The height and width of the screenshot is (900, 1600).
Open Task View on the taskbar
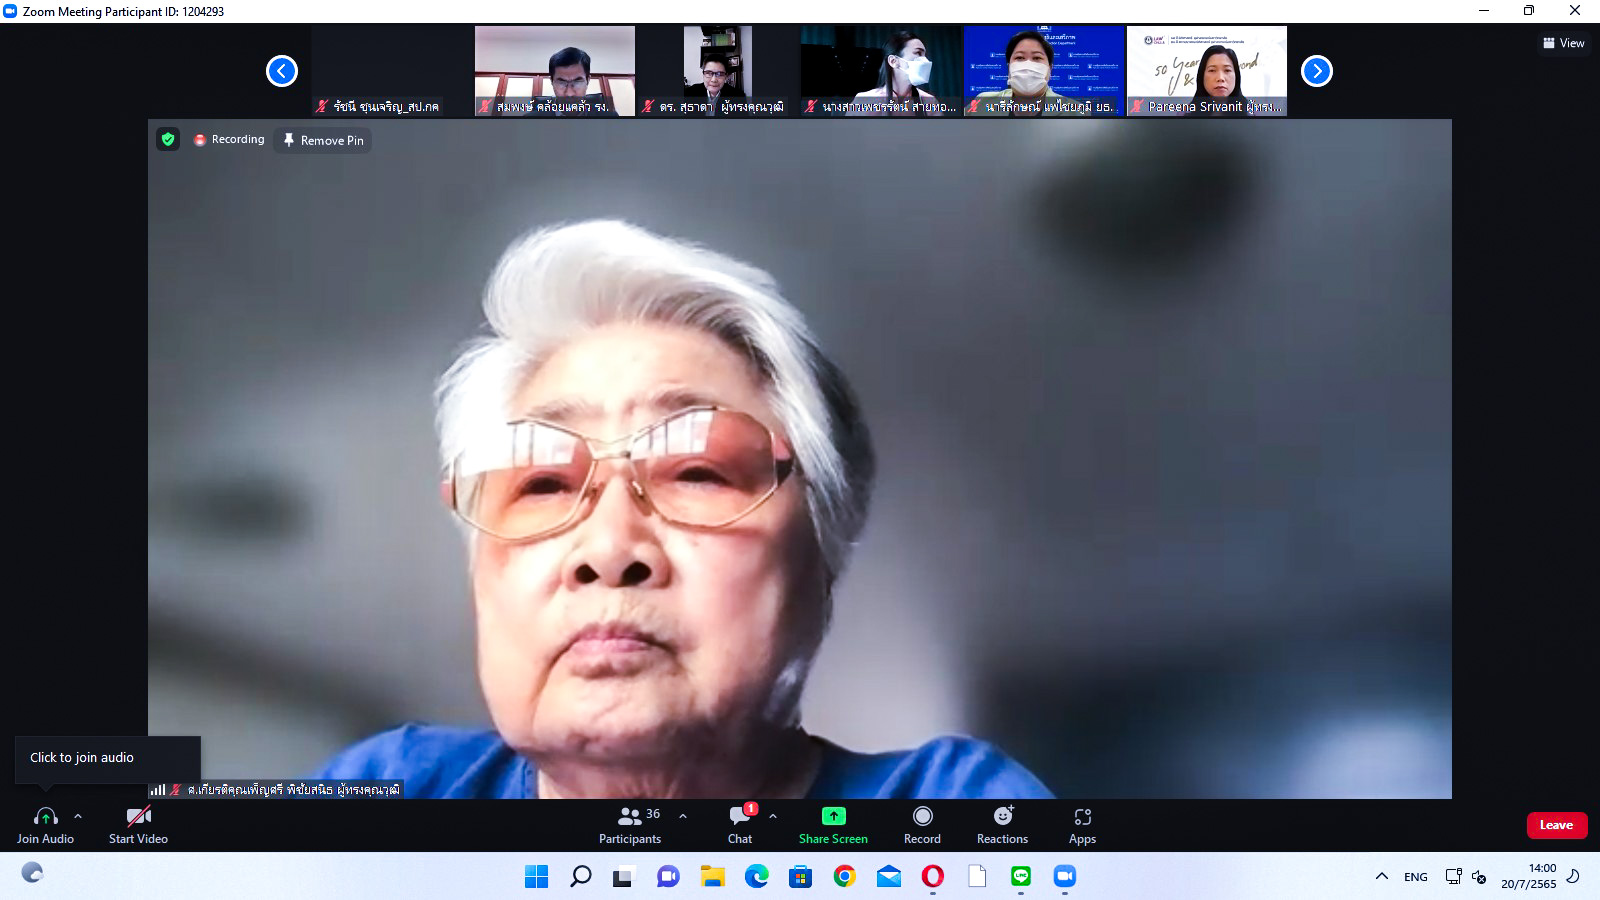(x=624, y=877)
